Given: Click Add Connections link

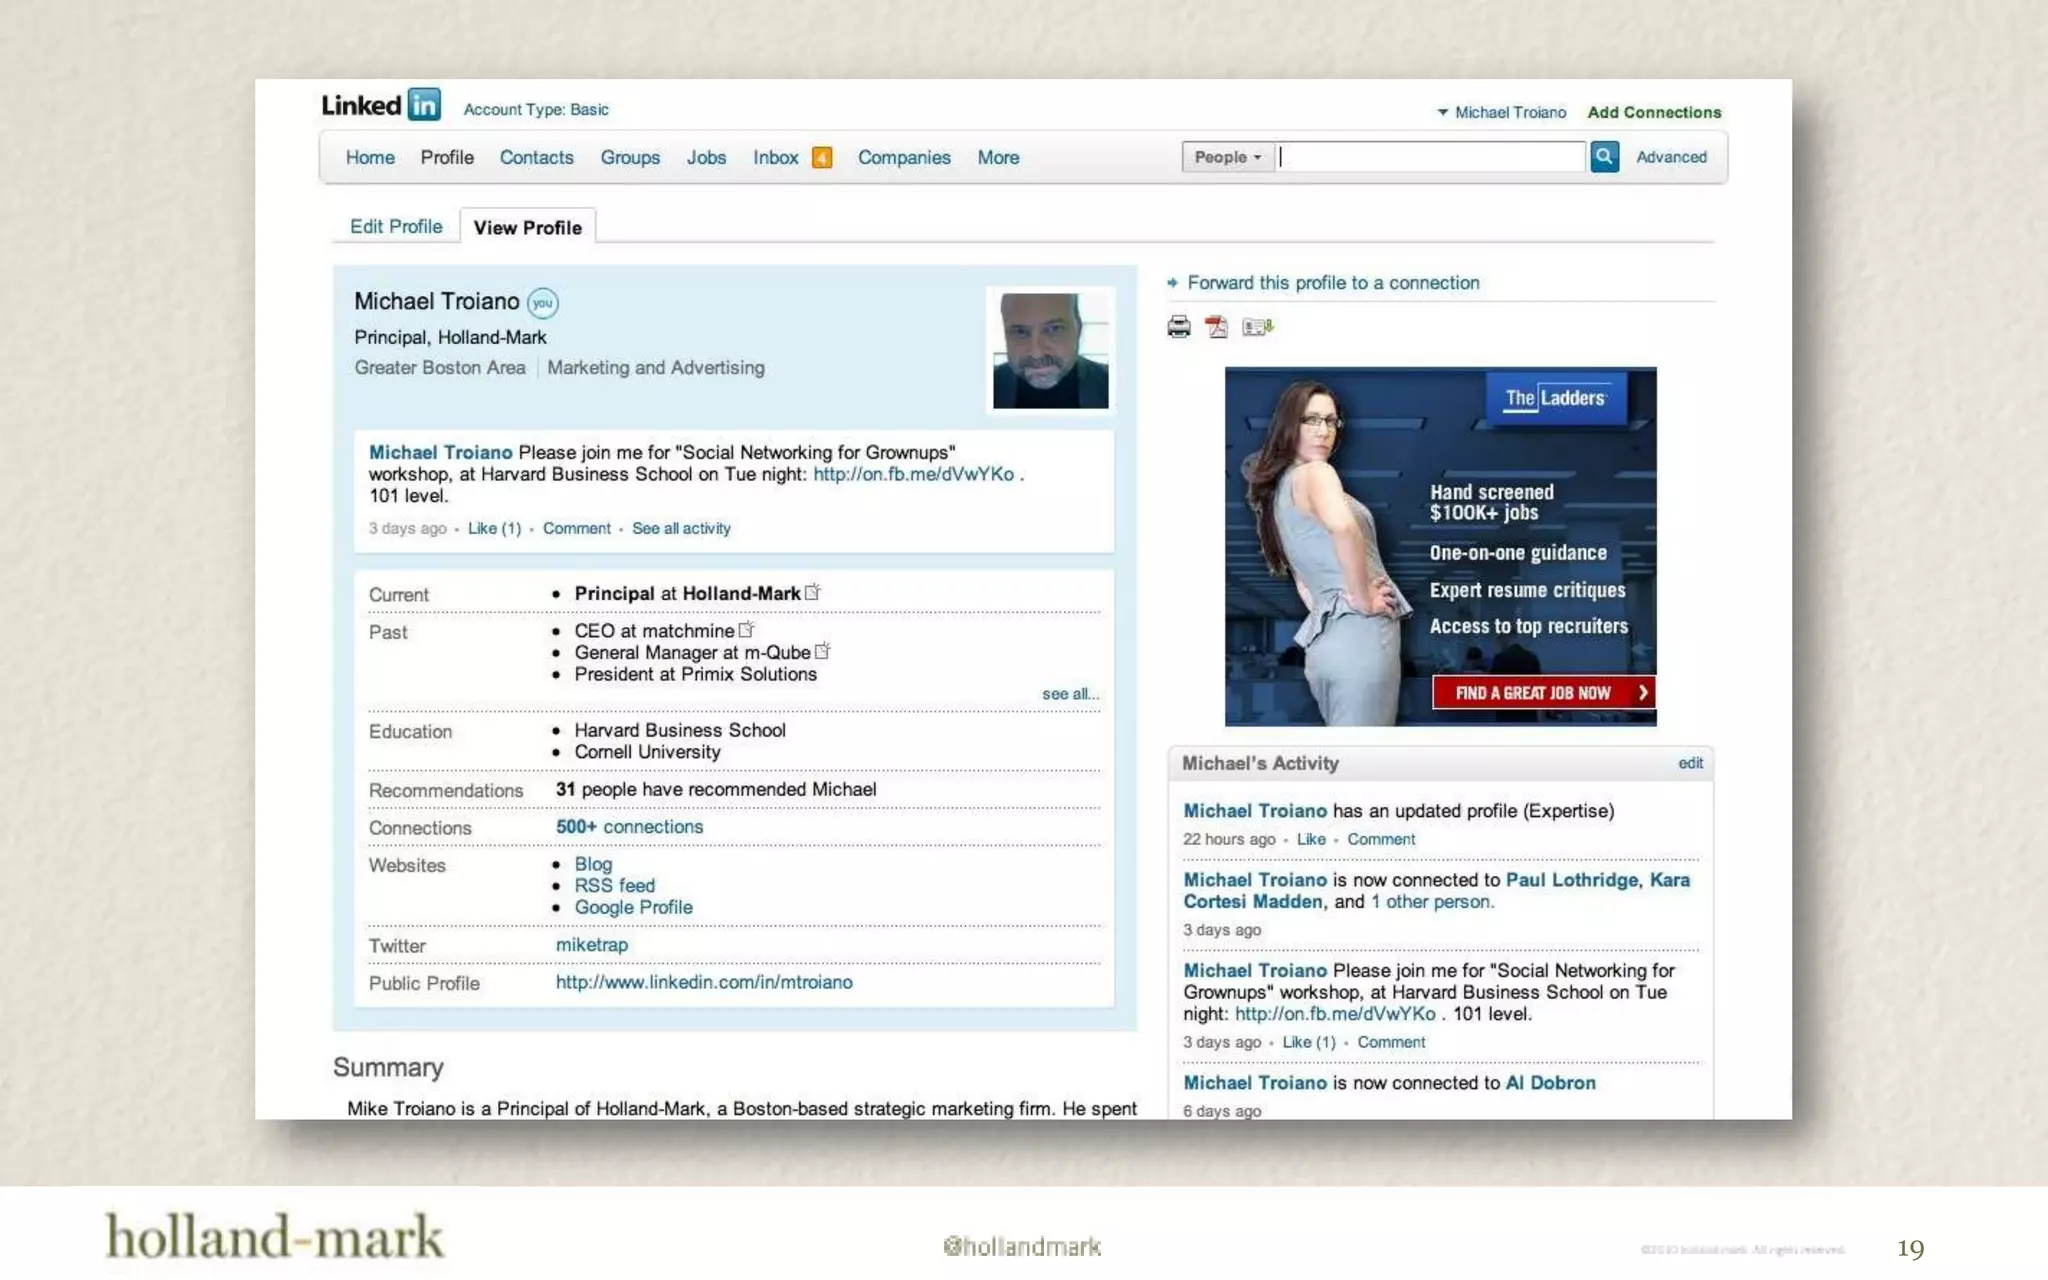Looking at the screenshot, I should (x=1654, y=112).
